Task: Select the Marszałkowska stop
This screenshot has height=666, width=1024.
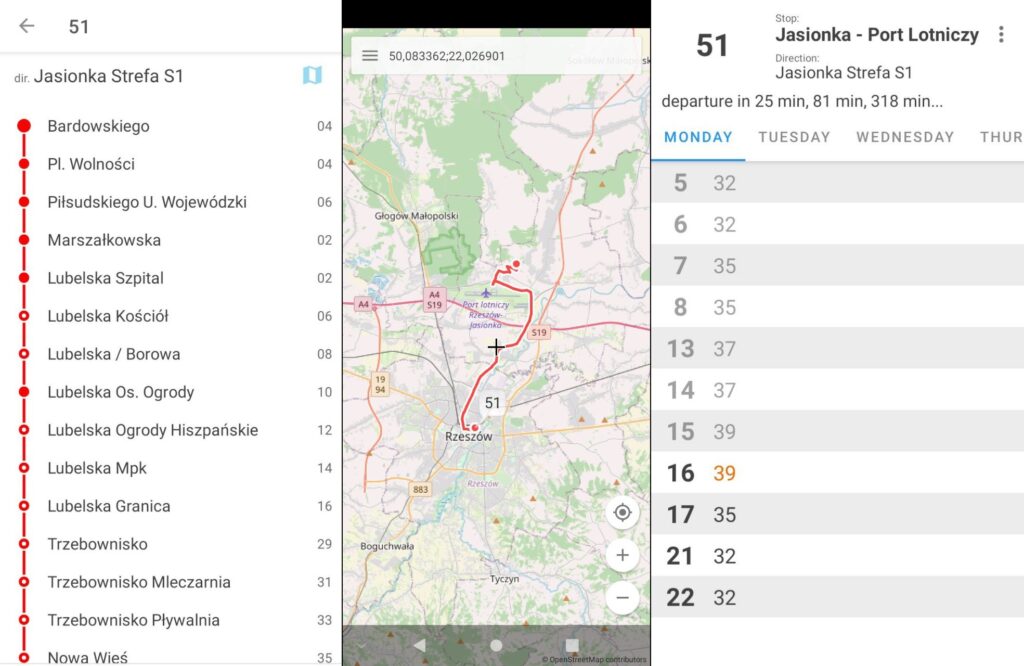Action: (x=170, y=240)
